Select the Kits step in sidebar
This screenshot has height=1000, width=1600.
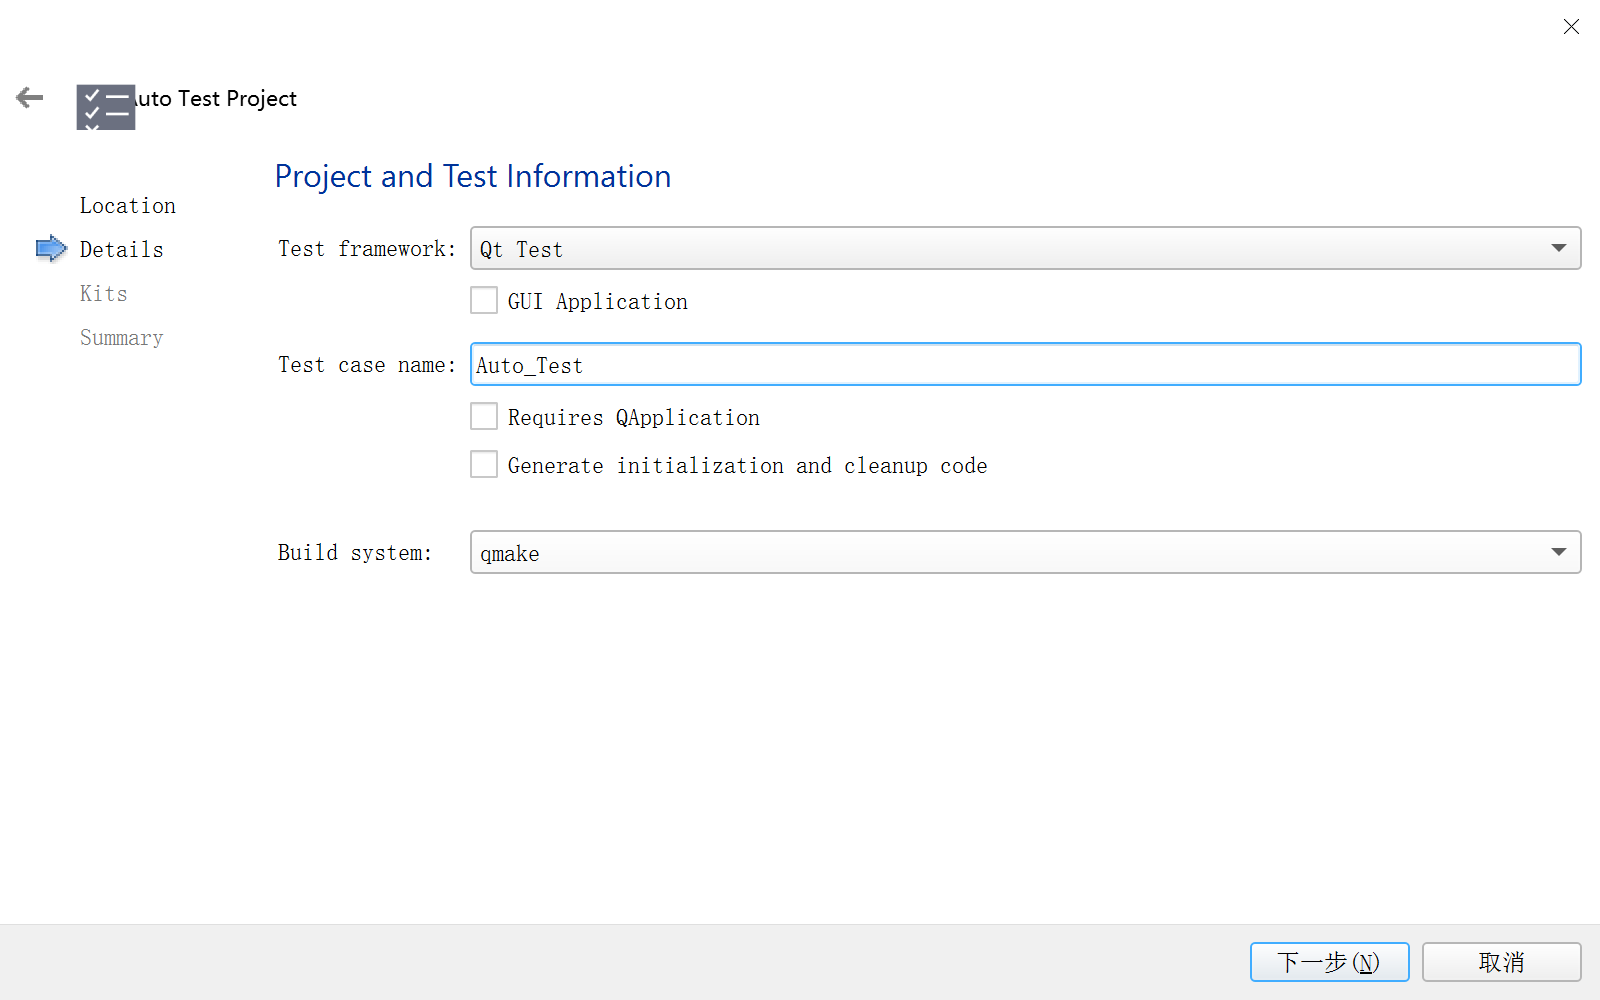[x=104, y=293]
